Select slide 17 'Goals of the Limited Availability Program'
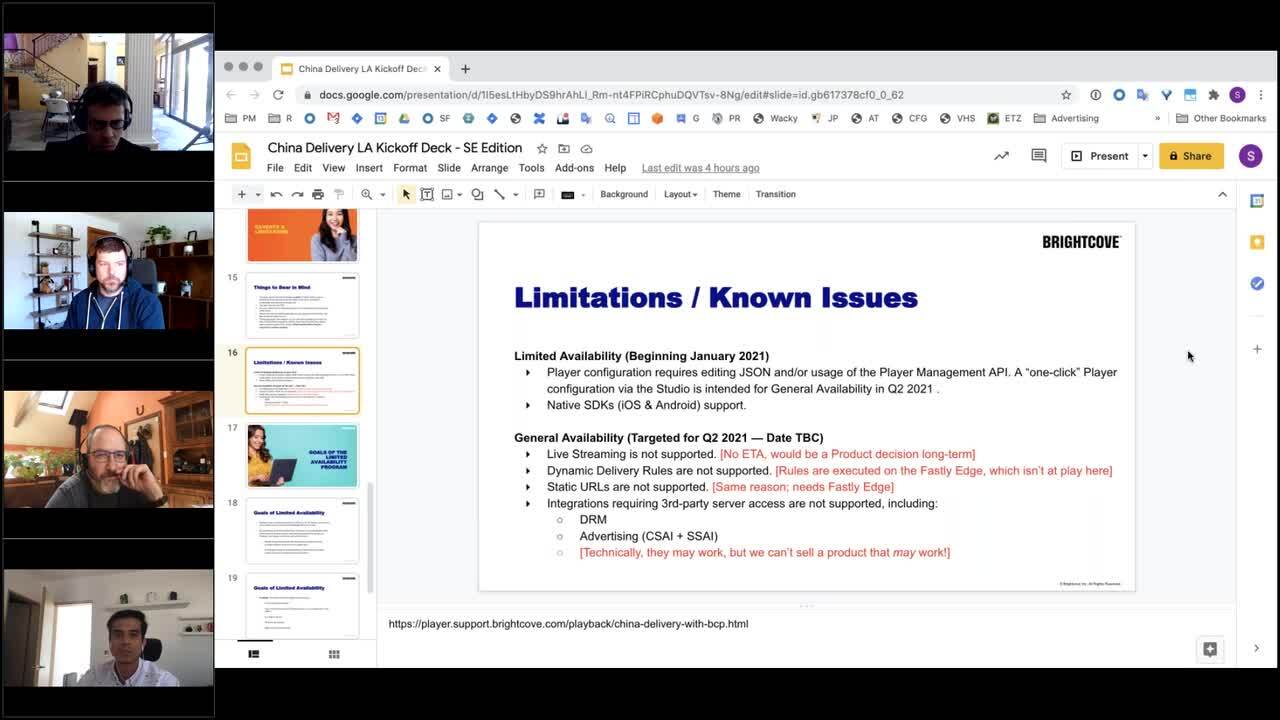 [302, 455]
